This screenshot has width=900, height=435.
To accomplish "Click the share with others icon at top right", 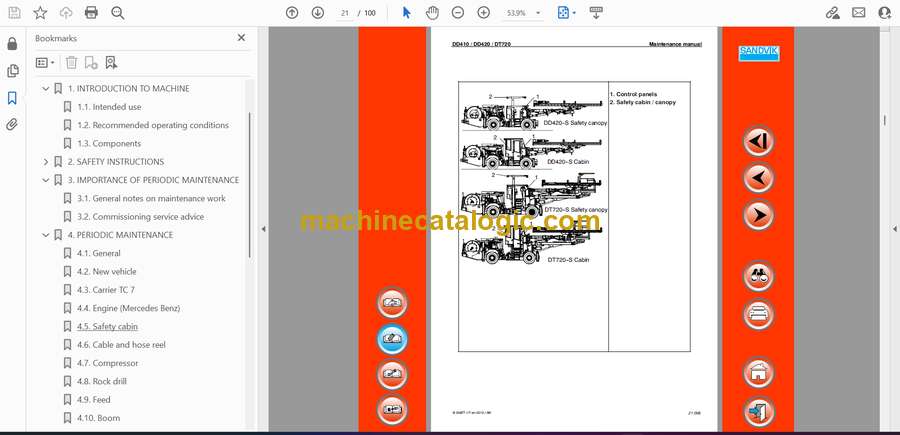I will [x=885, y=13].
